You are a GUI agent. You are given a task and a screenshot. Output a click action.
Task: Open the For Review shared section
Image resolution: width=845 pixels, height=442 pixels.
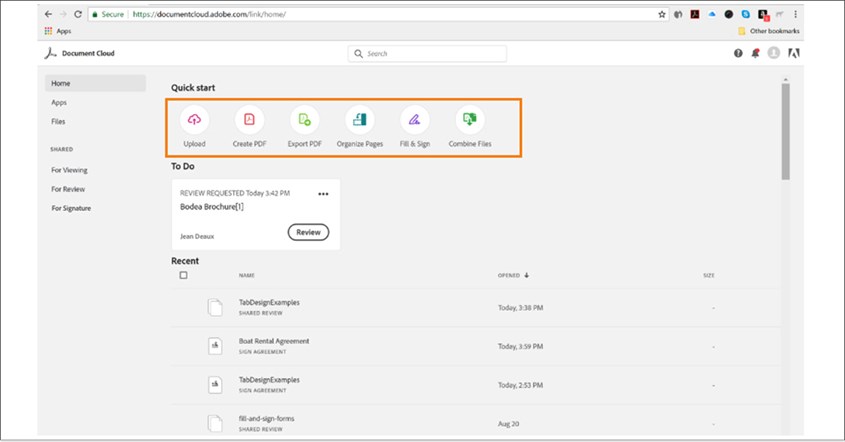pyautogui.click(x=68, y=189)
